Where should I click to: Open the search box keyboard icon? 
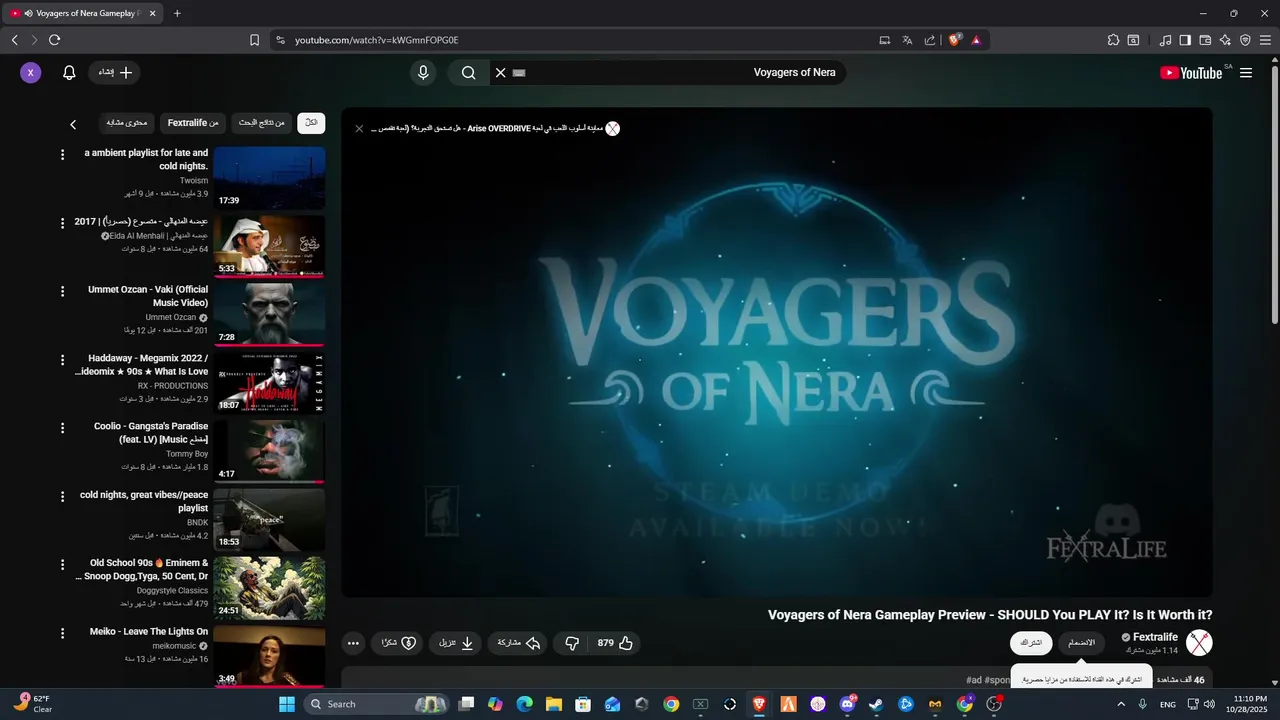pyautogui.click(x=519, y=73)
